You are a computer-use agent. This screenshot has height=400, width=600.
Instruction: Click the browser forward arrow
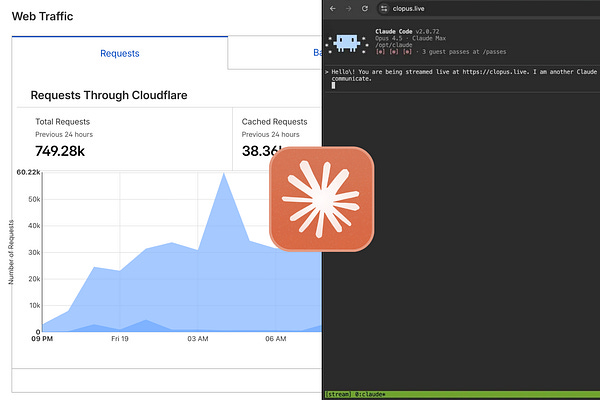pyautogui.click(x=348, y=8)
